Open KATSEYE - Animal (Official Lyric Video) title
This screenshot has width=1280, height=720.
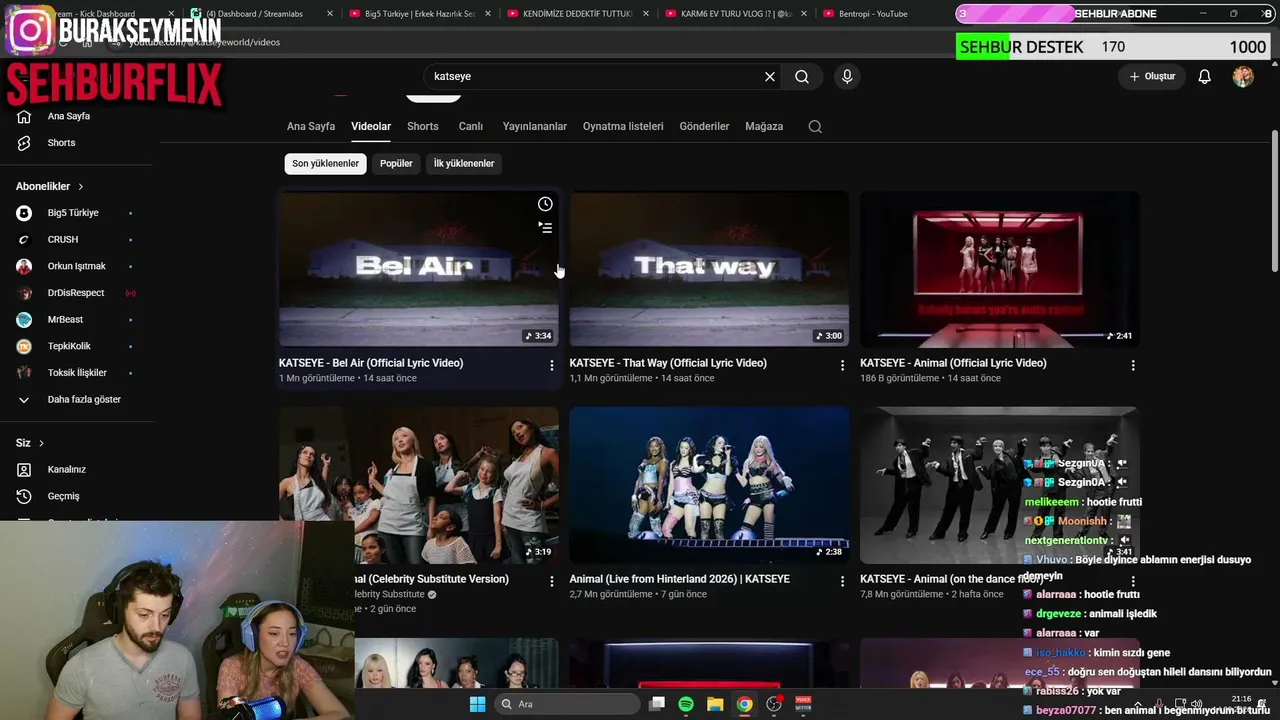[953, 363]
